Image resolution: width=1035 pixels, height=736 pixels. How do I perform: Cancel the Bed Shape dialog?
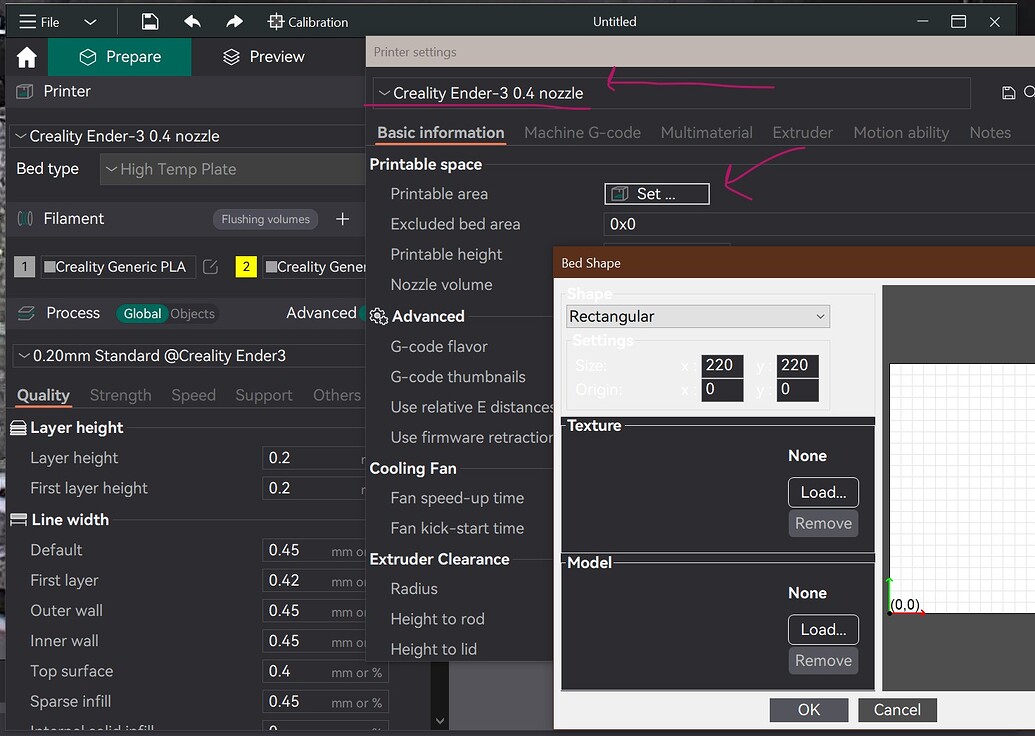click(897, 710)
